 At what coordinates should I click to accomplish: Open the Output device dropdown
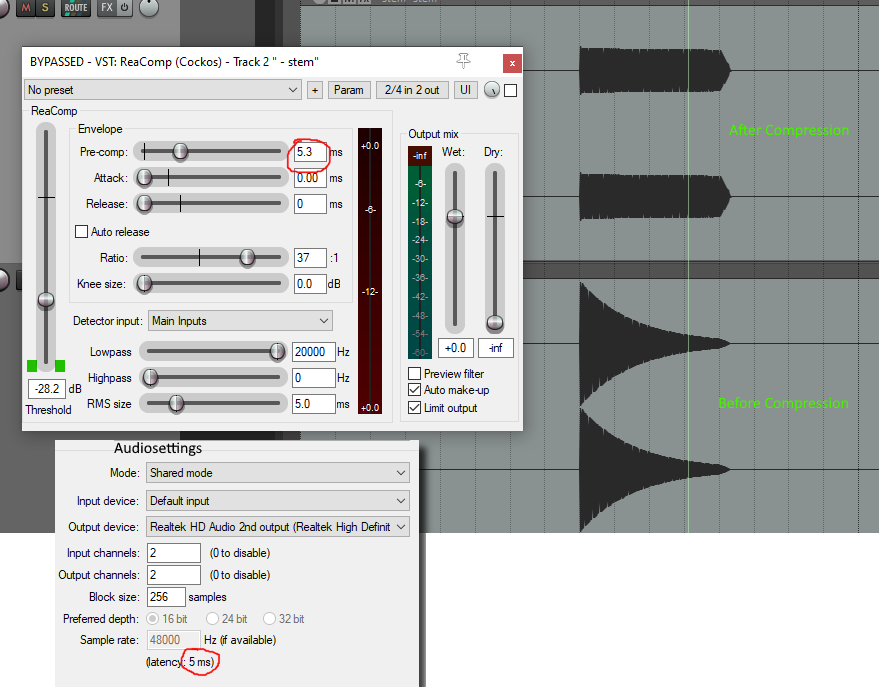click(278, 527)
